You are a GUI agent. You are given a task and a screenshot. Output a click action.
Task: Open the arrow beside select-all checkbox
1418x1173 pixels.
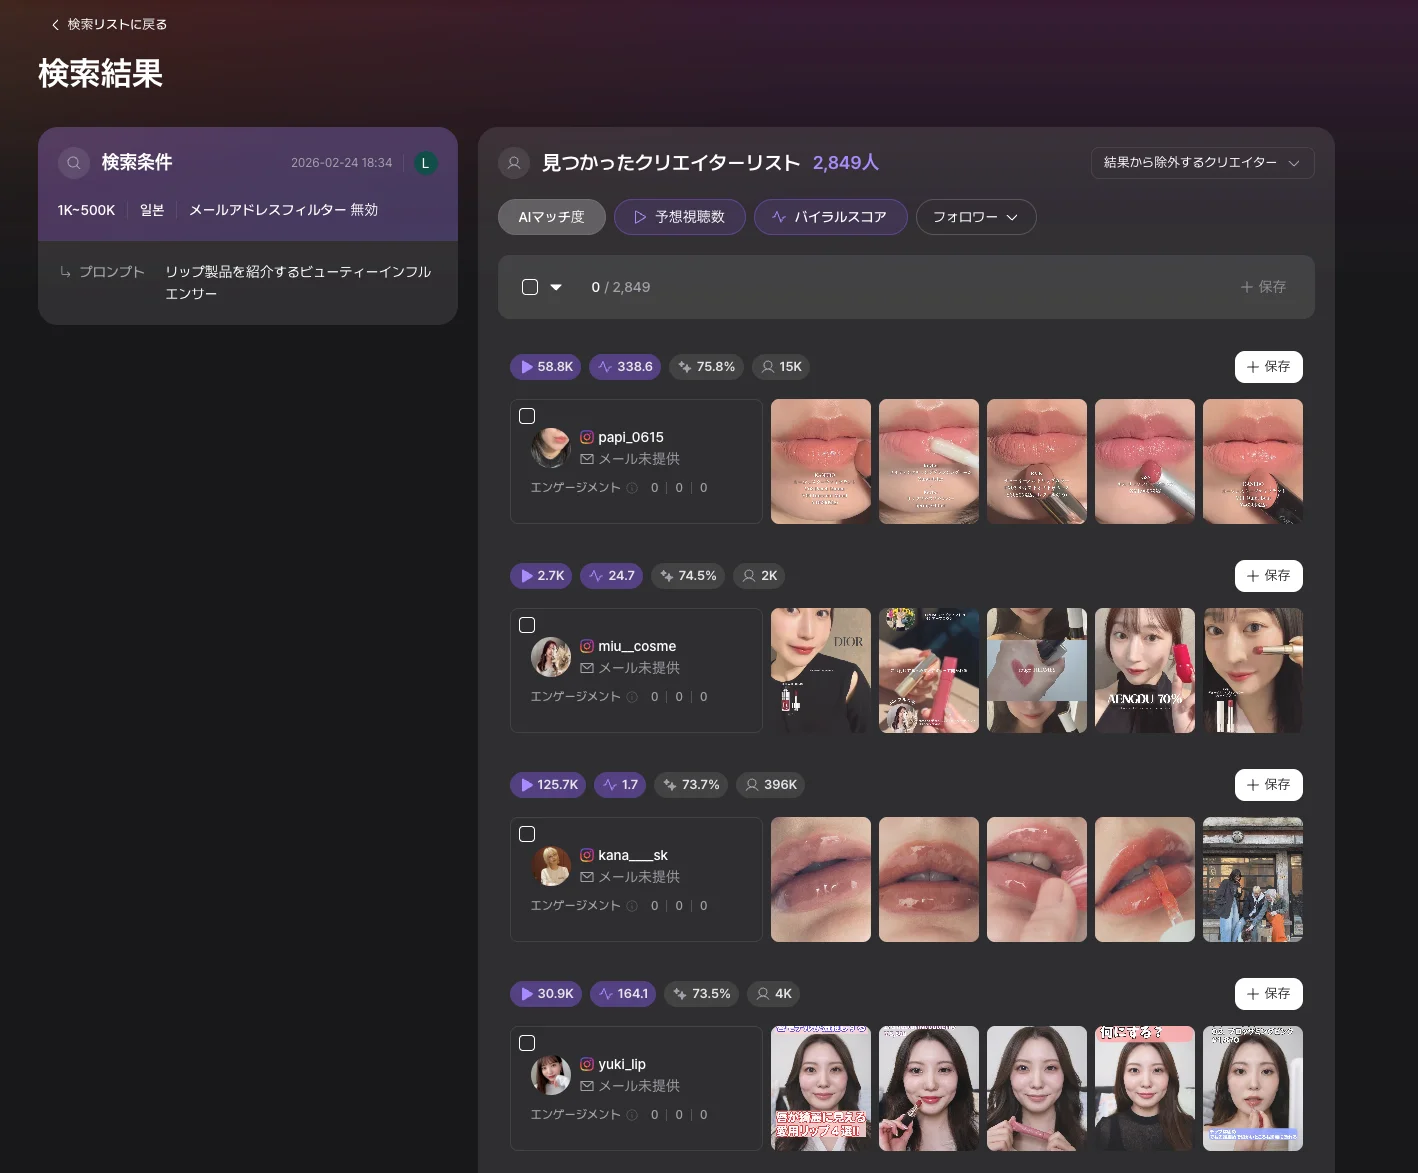point(556,287)
